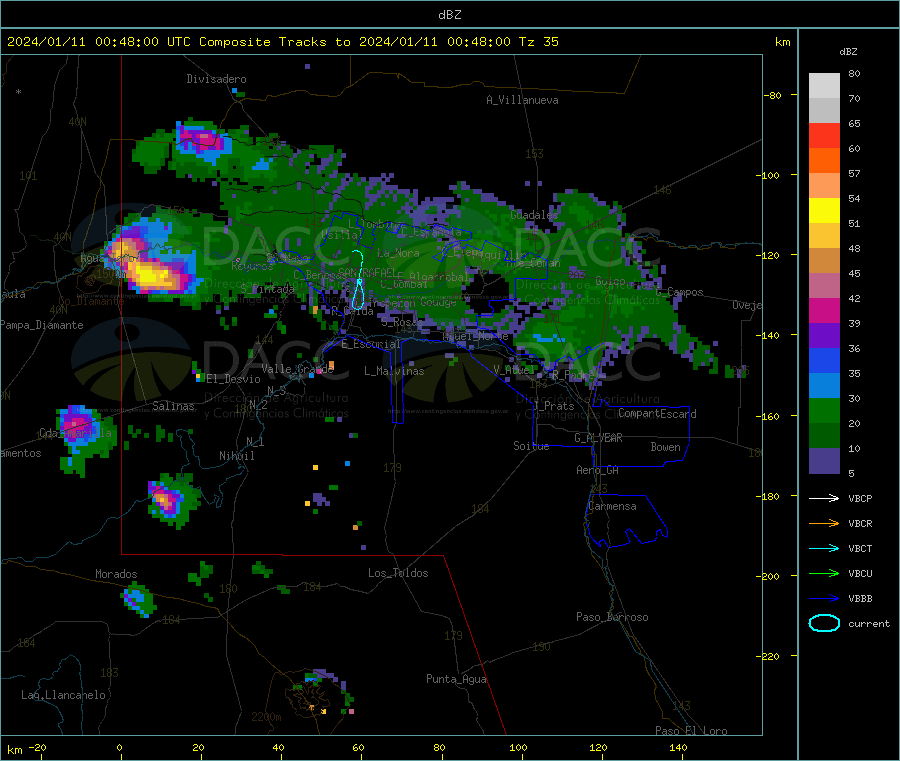The height and width of the screenshot is (761, 900).
Task: Select the 39 dBZ magenta color swatch
Action: coord(824,310)
